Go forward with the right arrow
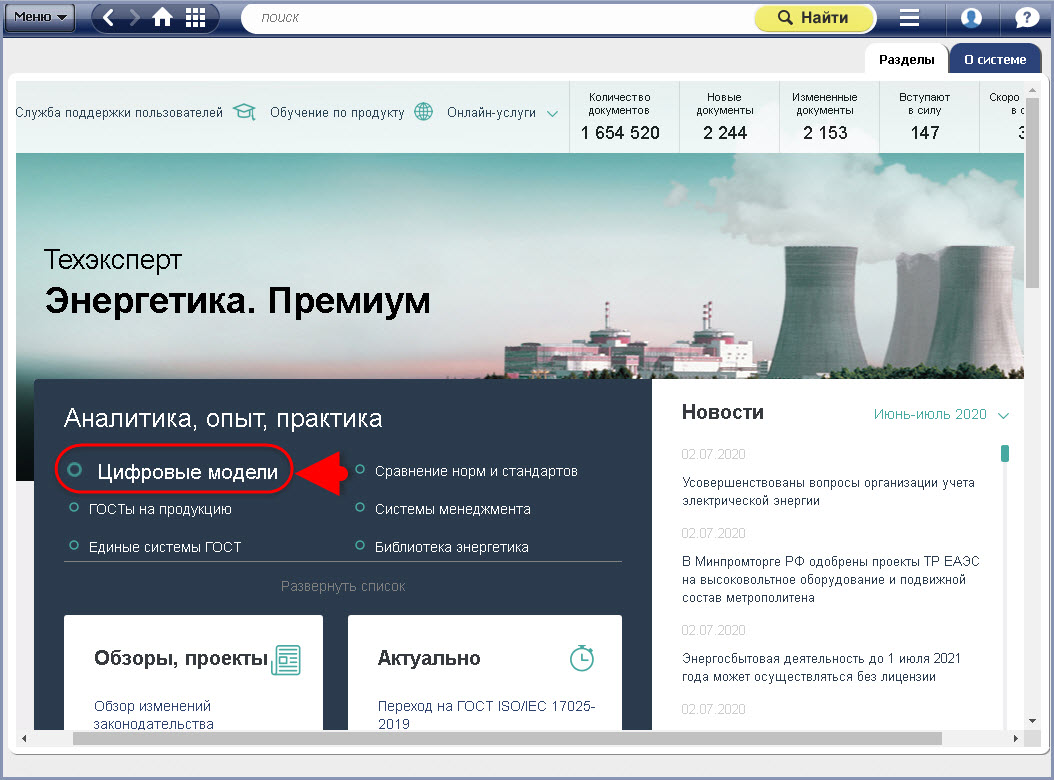 click(x=134, y=17)
